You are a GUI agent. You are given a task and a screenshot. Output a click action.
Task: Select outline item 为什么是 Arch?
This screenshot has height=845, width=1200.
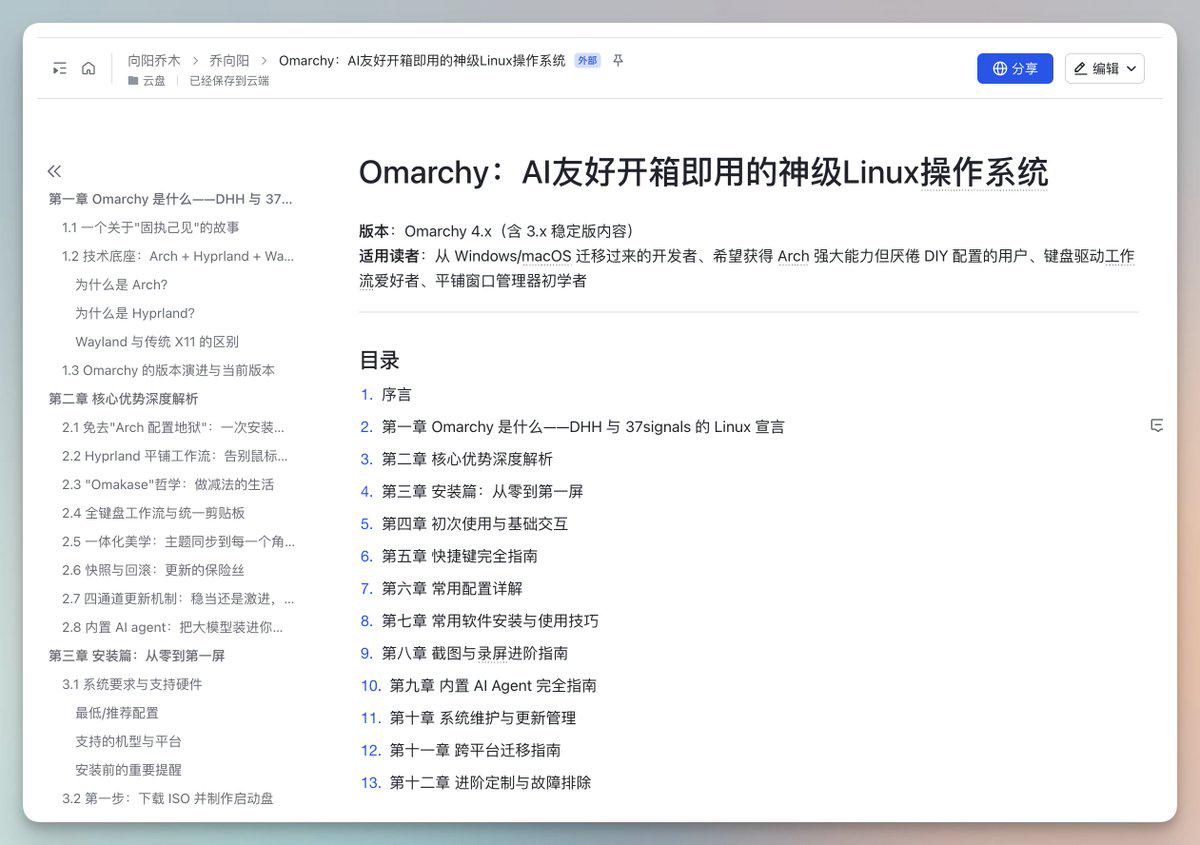(x=121, y=285)
